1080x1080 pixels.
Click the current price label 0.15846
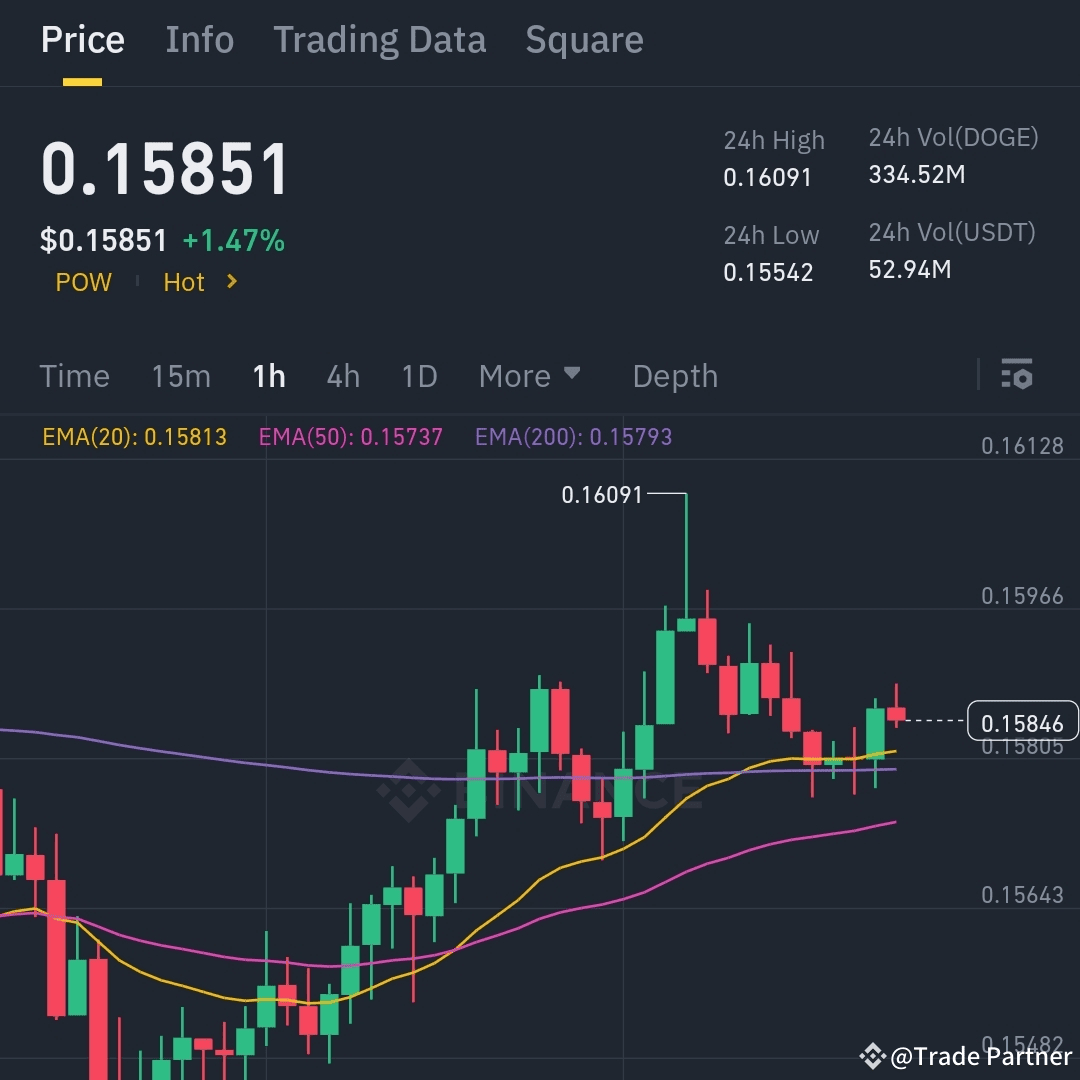(x=1022, y=721)
